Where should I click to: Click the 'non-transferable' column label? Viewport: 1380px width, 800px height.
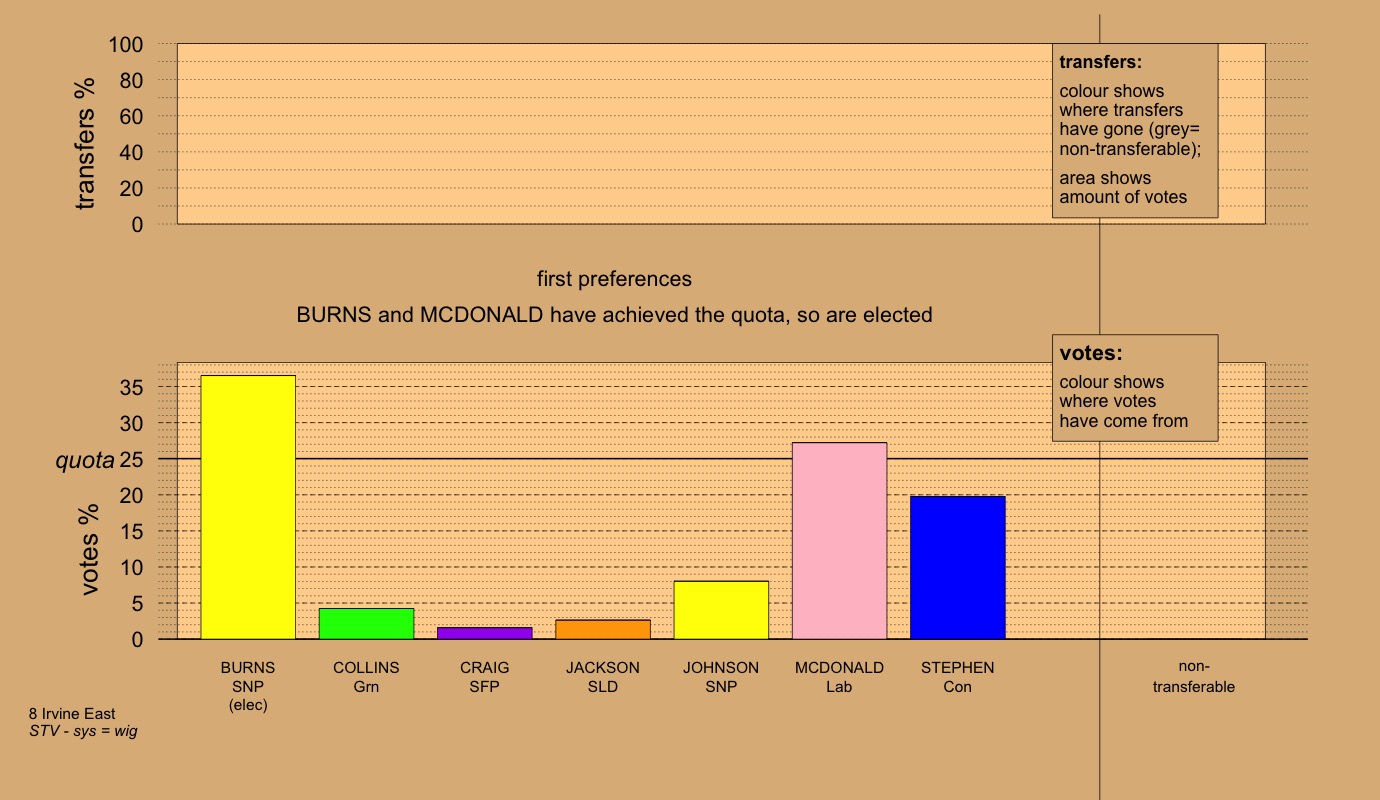1194,677
